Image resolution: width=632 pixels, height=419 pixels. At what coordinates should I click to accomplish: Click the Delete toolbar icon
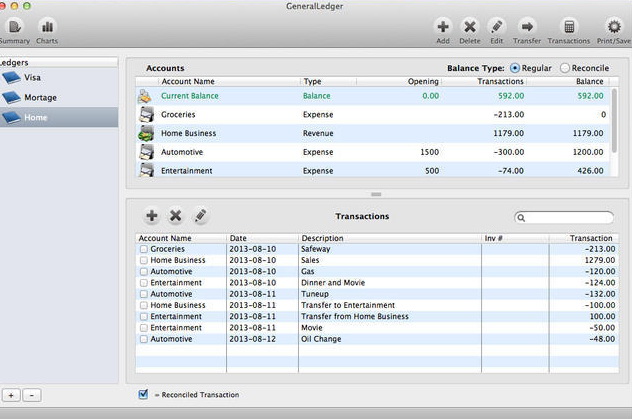pos(470,27)
